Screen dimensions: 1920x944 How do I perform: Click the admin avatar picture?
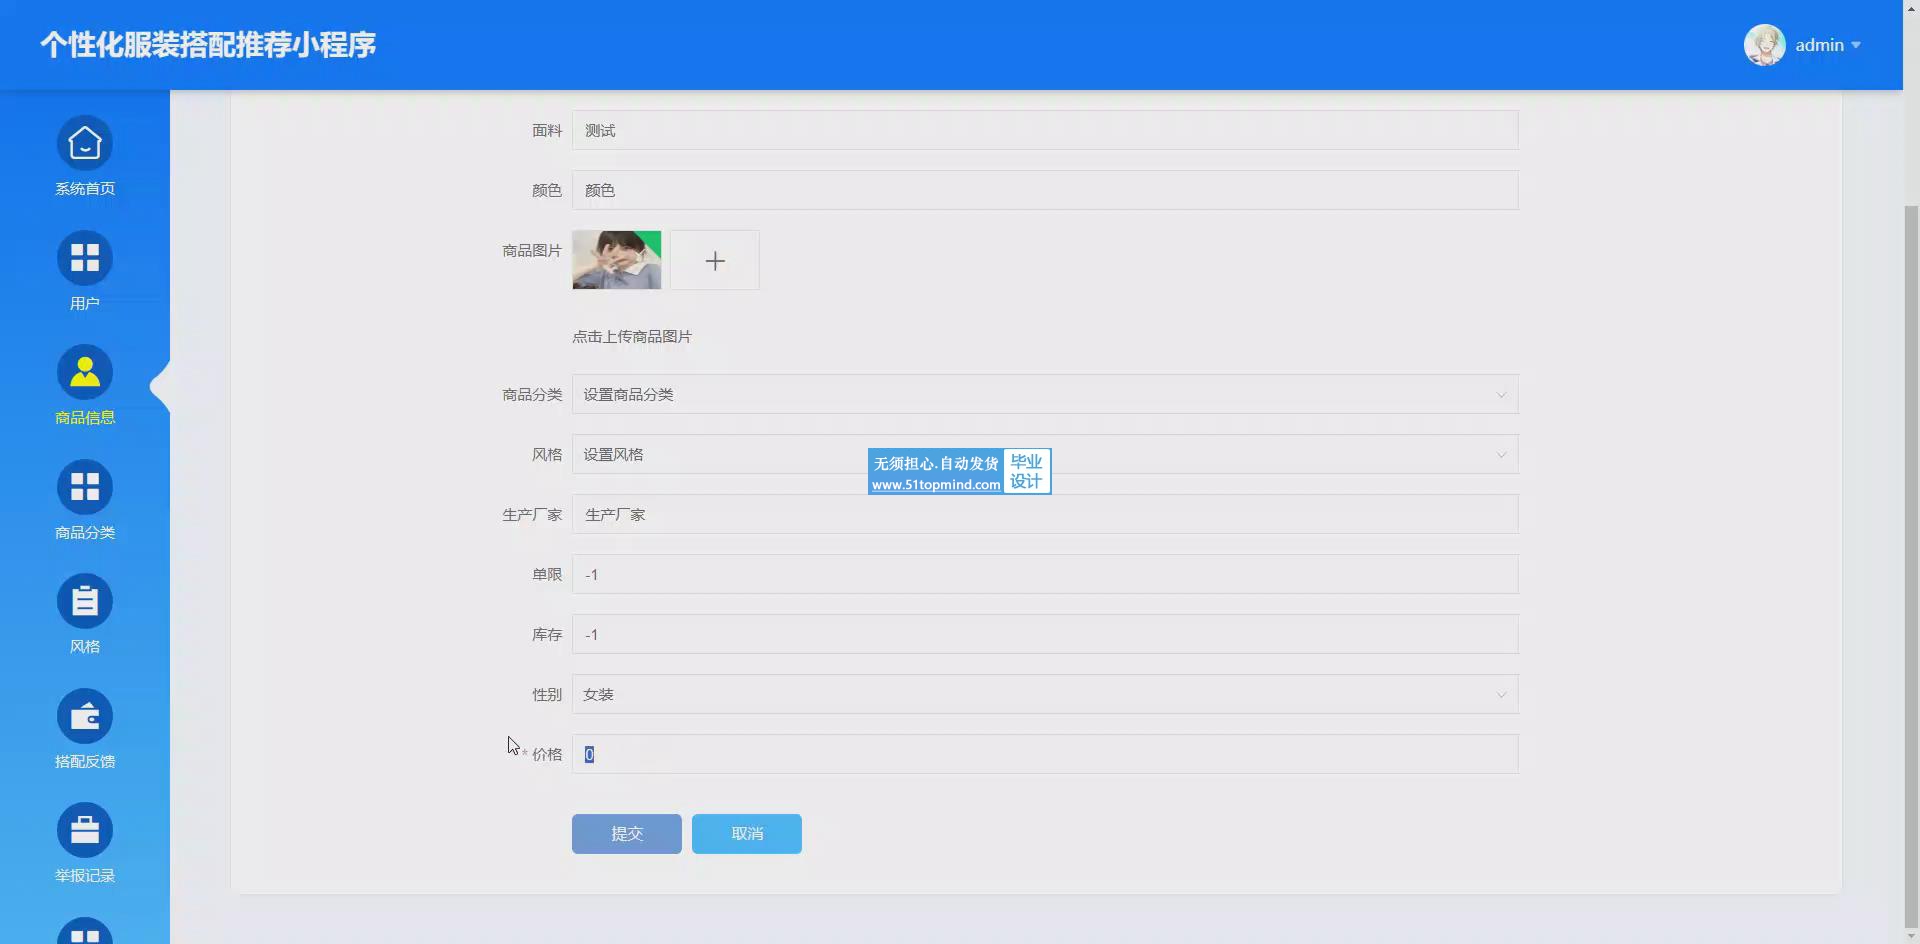click(x=1764, y=45)
